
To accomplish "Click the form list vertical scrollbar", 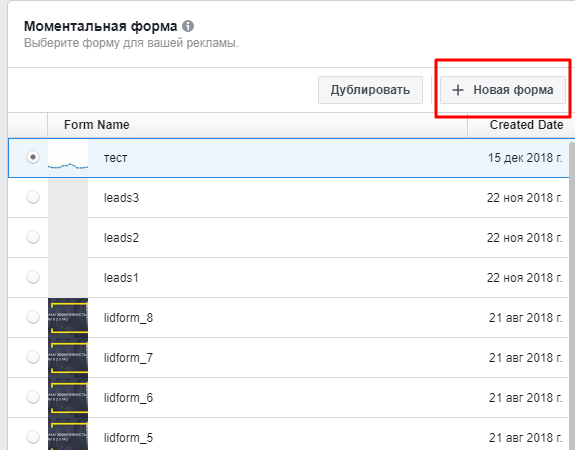I will [x=572, y=295].
